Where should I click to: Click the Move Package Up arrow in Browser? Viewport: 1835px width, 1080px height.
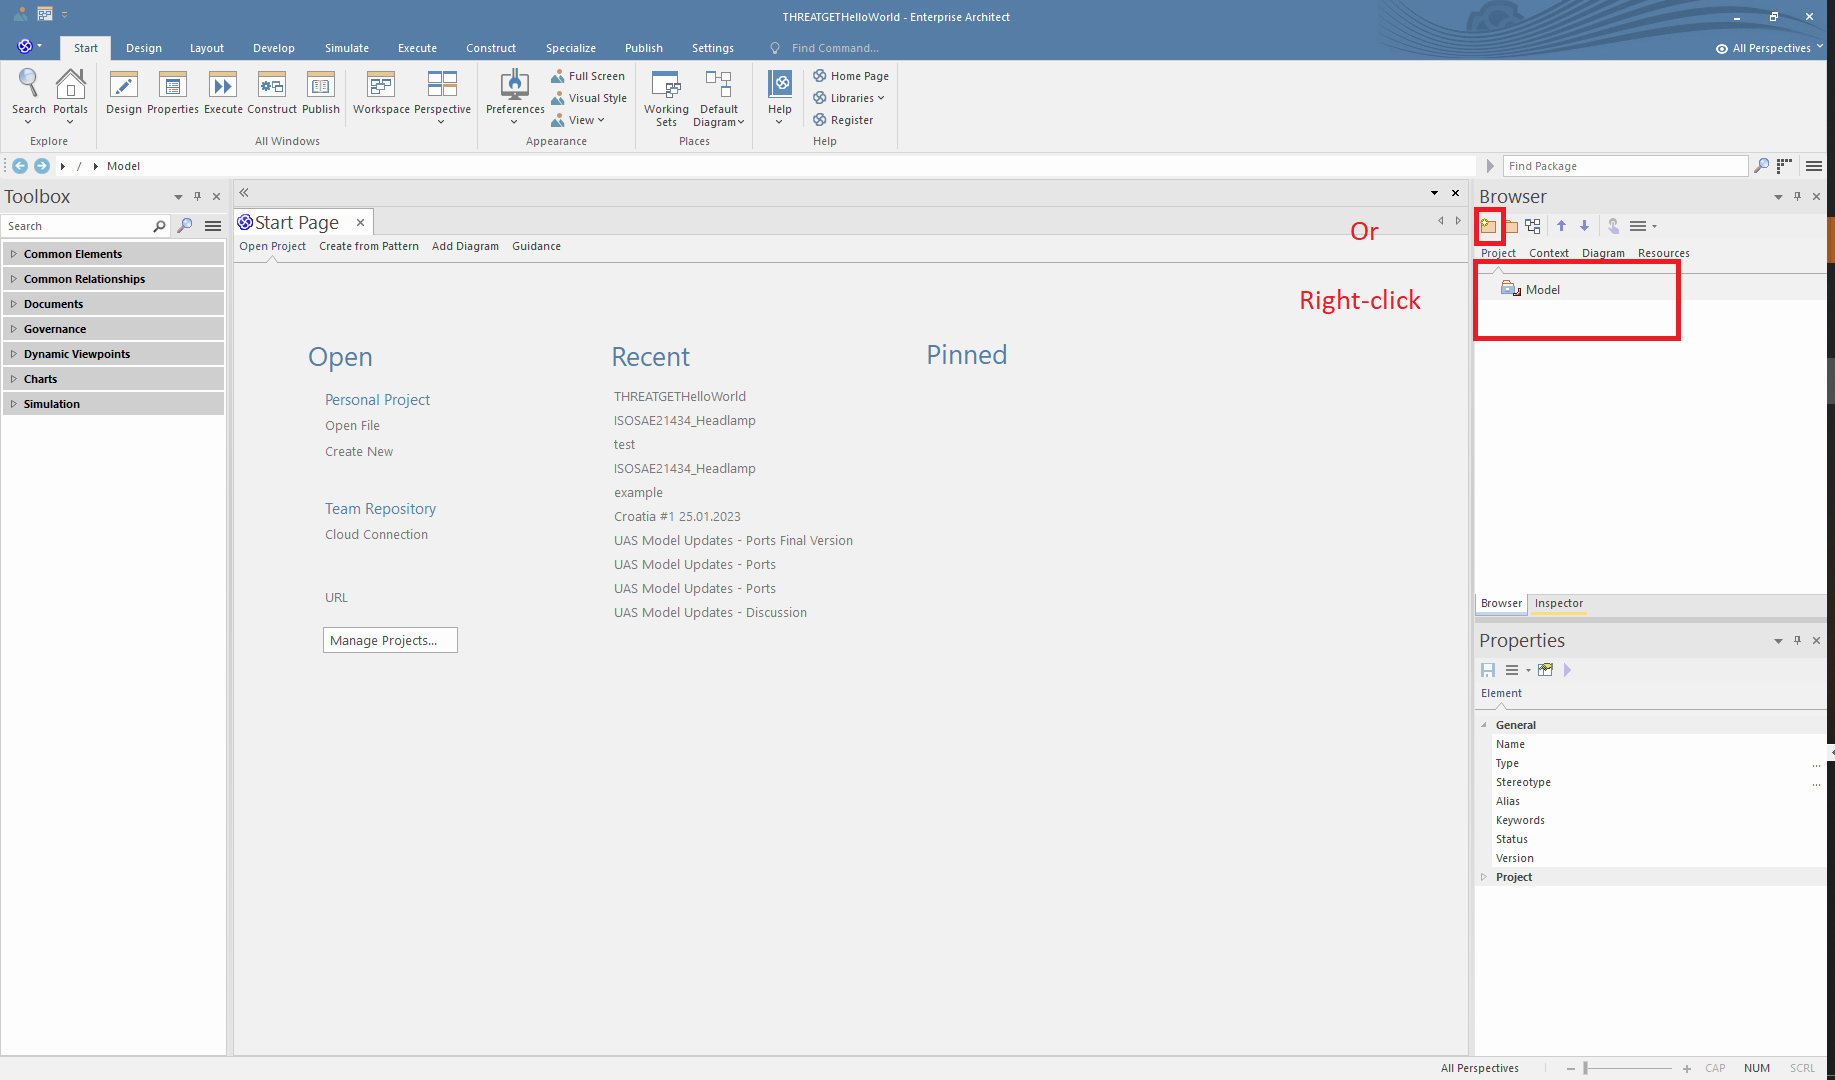[x=1561, y=226]
